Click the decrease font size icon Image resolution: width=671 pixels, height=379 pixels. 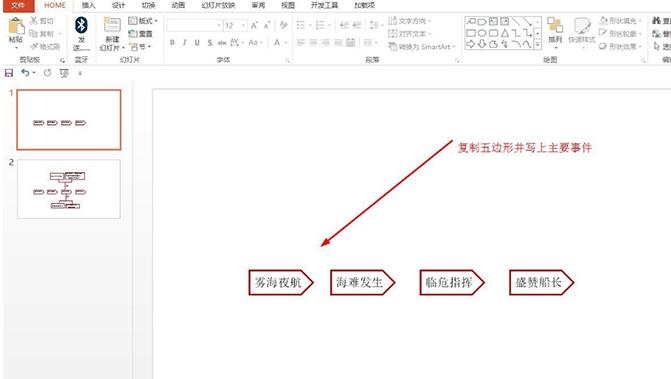pos(267,26)
